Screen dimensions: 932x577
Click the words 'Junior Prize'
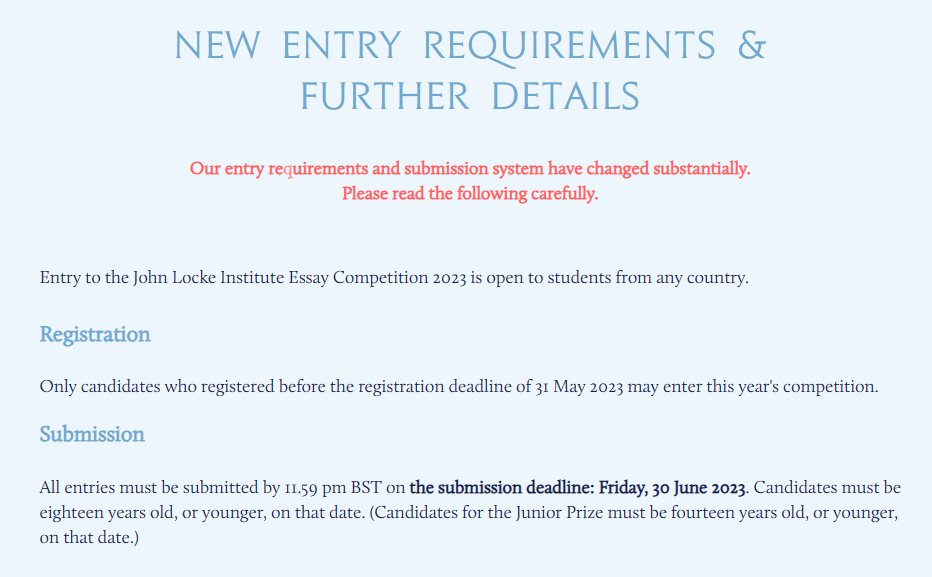pyautogui.click(x=555, y=512)
